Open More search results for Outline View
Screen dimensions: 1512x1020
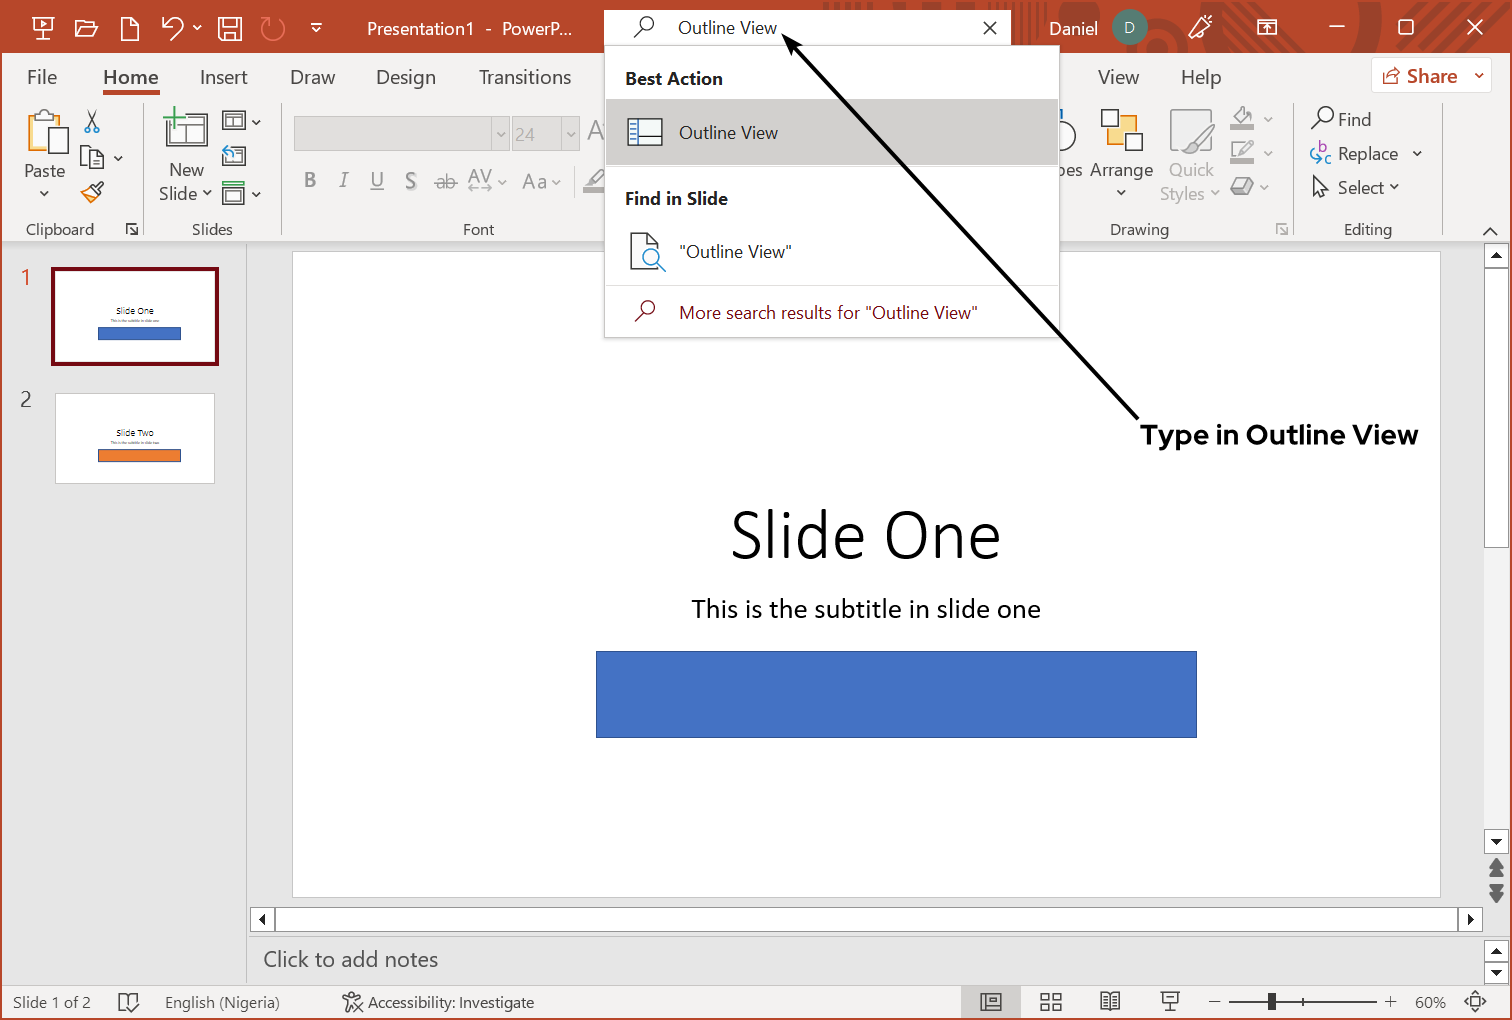pos(828,312)
